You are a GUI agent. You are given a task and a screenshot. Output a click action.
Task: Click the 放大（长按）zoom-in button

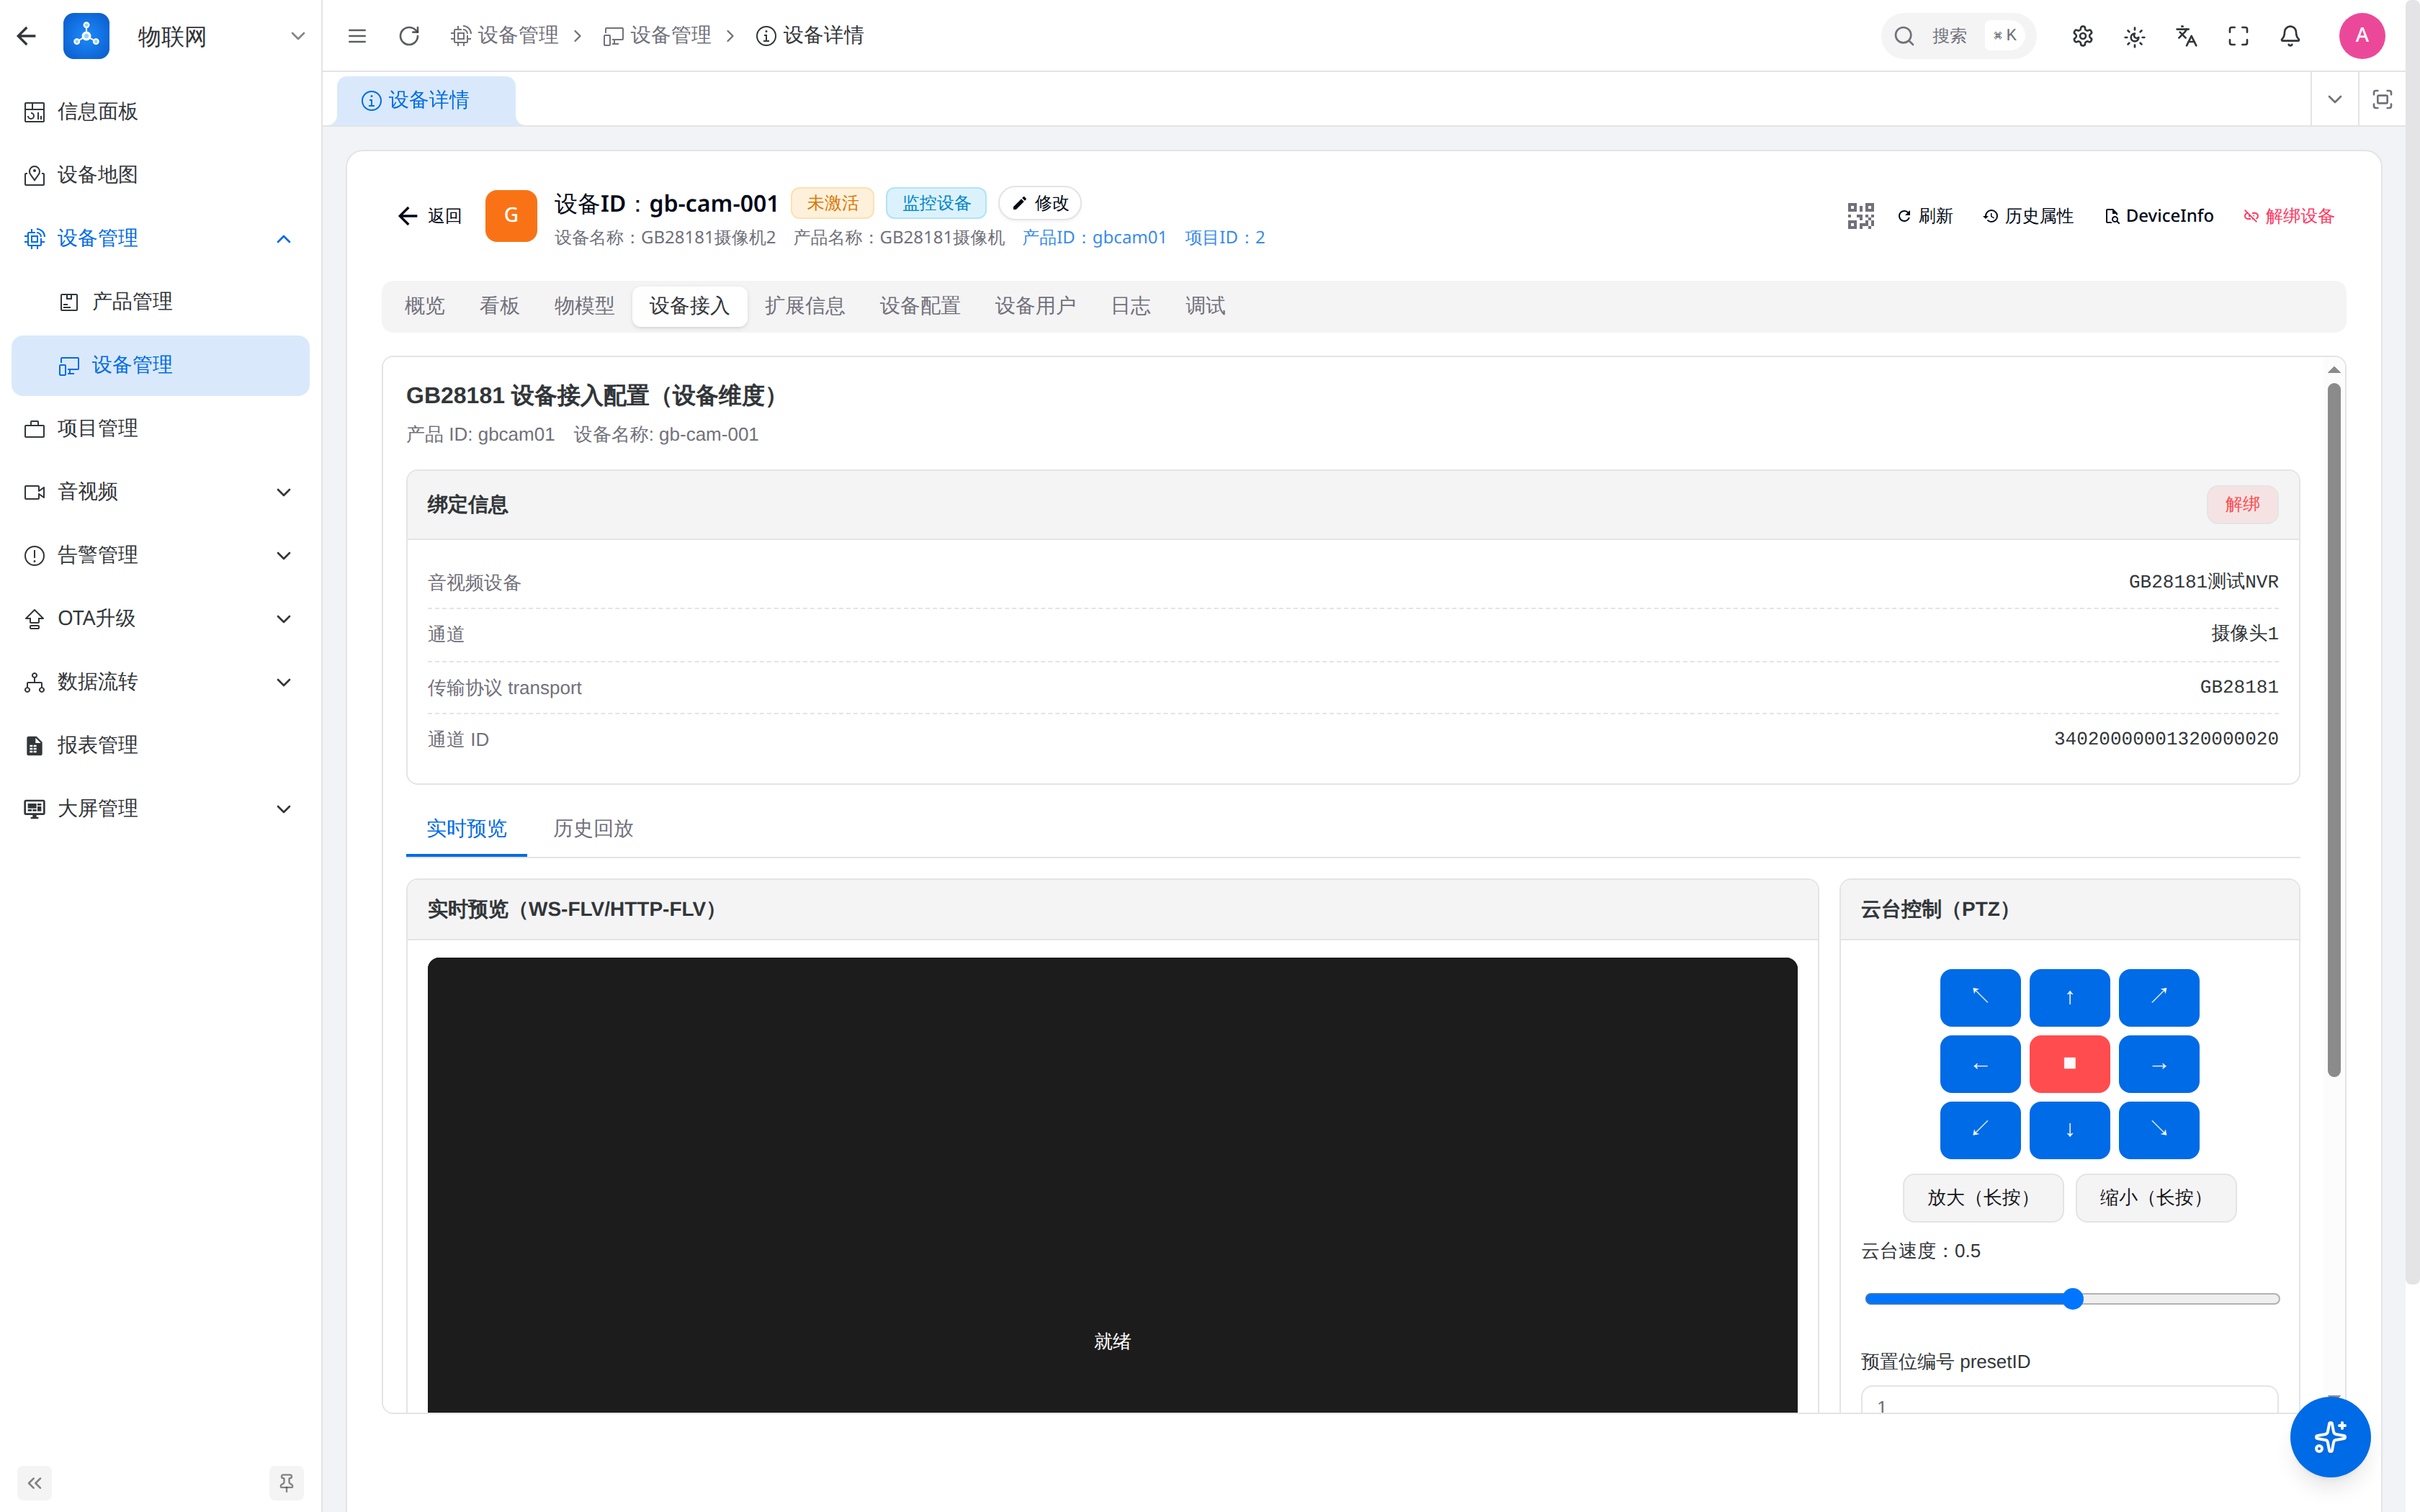click(x=1982, y=1198)
